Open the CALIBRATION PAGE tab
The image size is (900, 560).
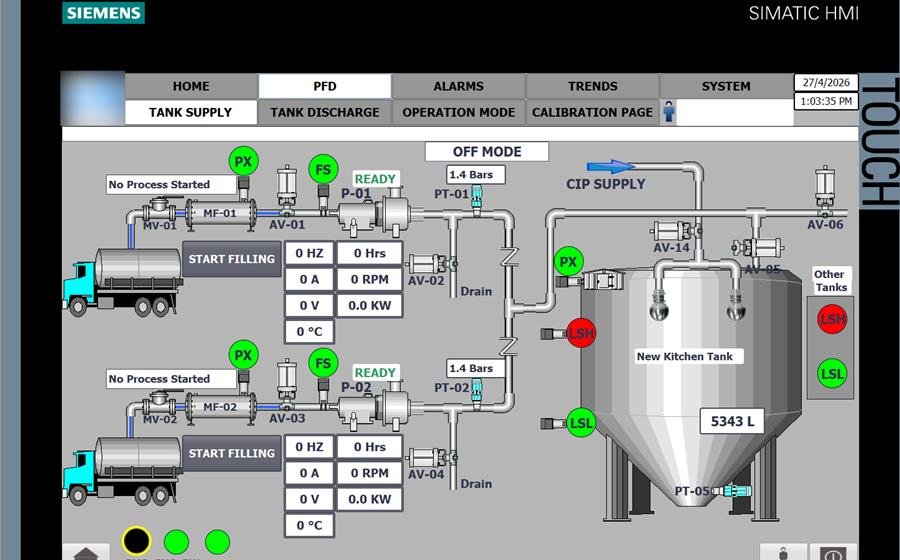(x=592, y=112)
